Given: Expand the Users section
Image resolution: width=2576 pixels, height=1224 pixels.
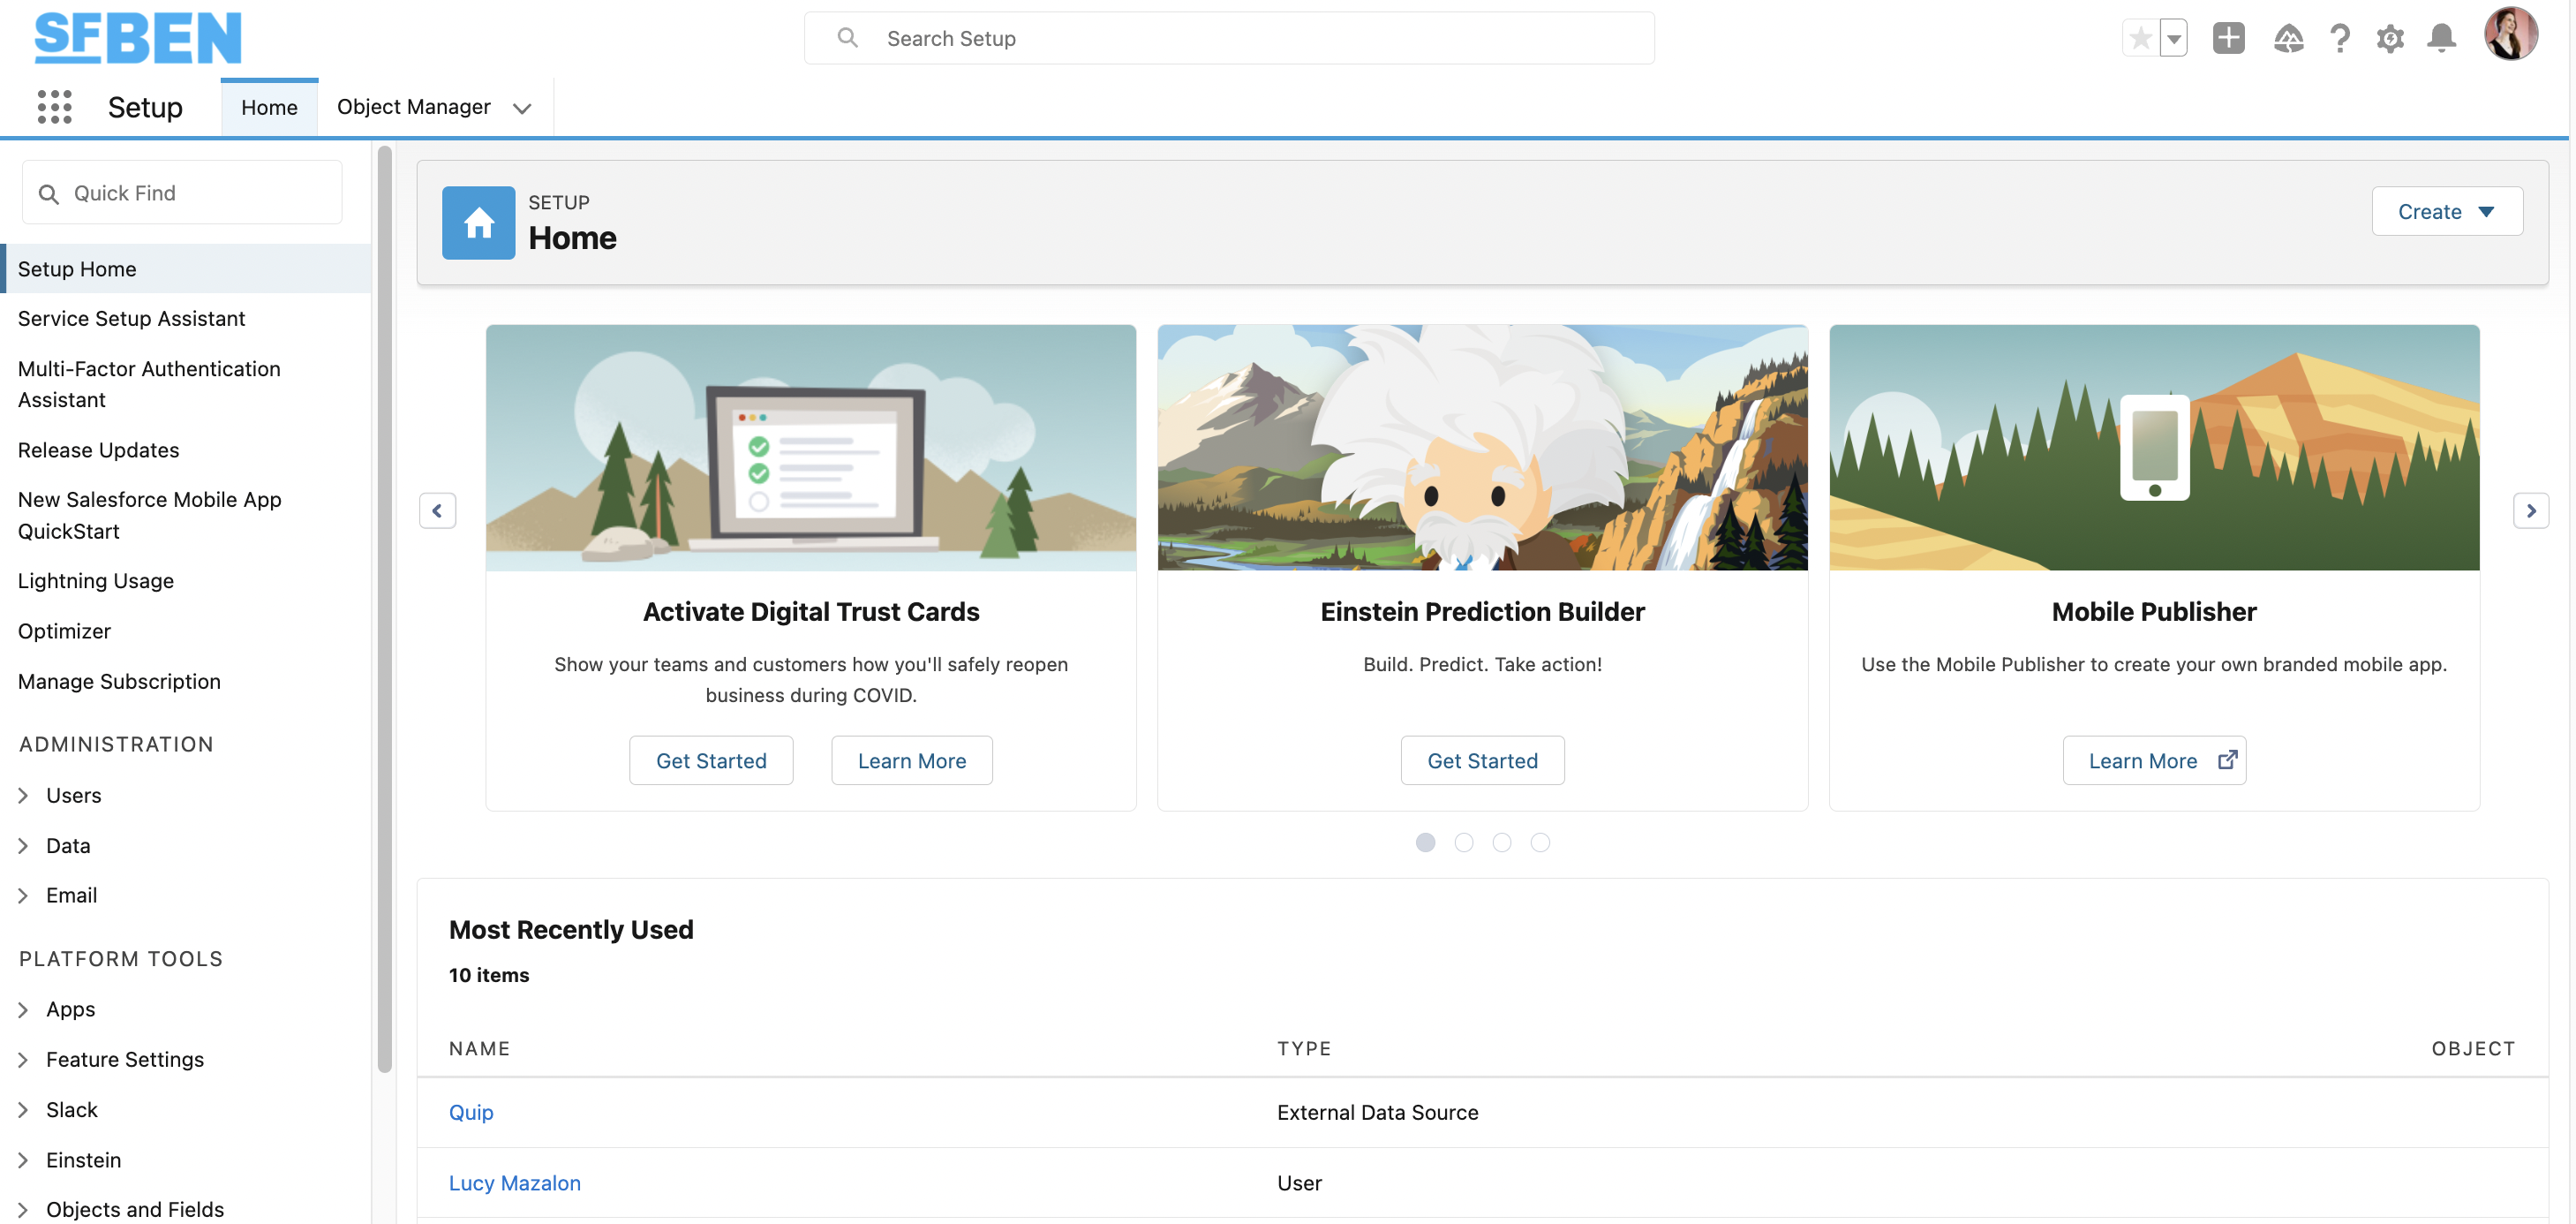Looking at the screenshot, I should [23, 795].
